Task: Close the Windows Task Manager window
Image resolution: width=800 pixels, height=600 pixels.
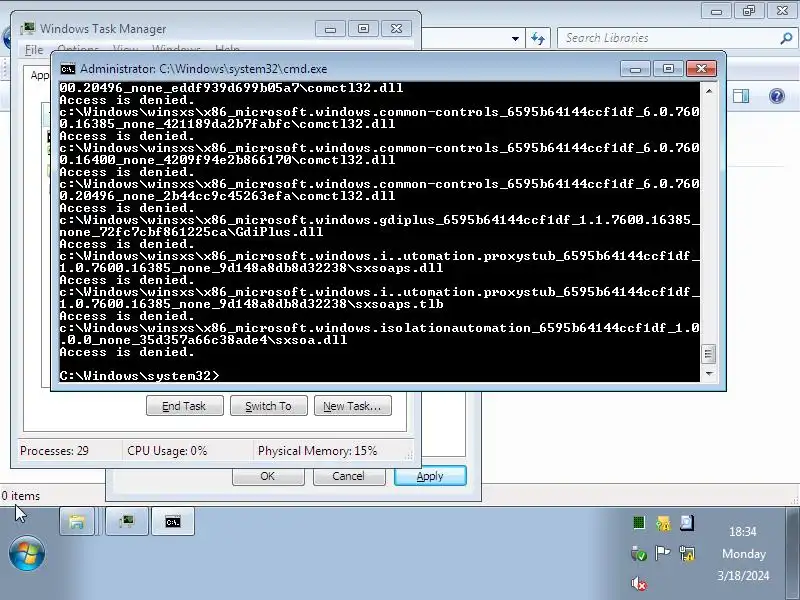Action: click(396, 29)
